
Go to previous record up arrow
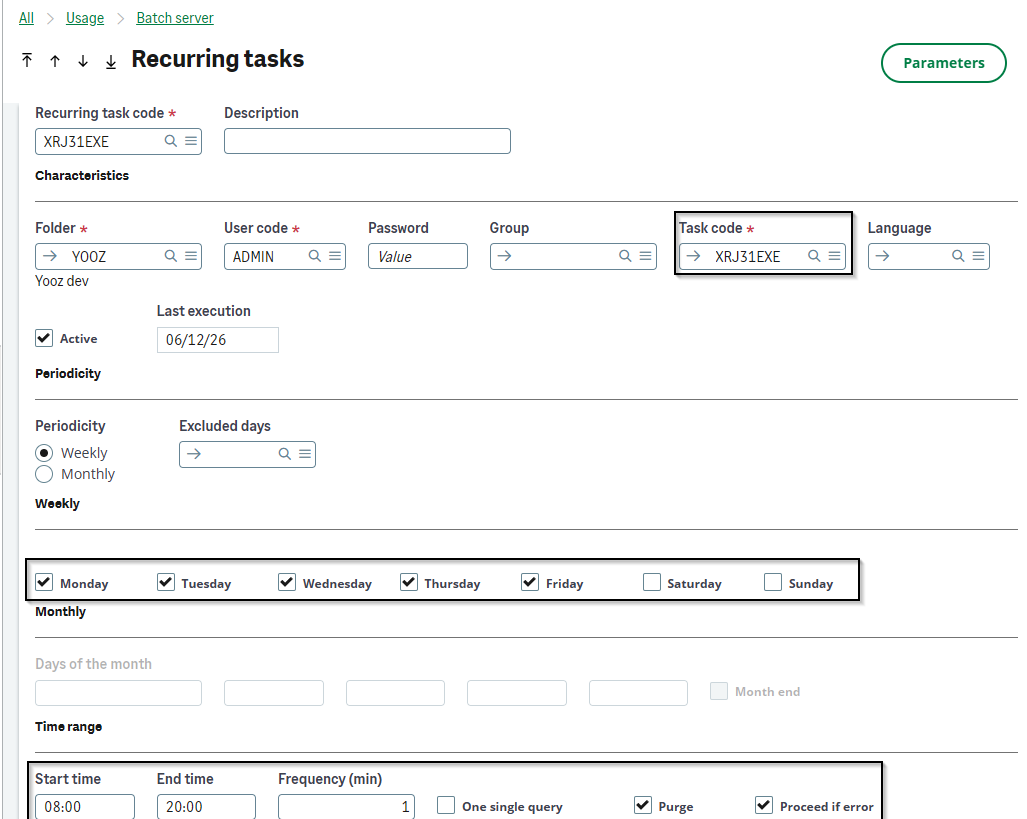coord(55,61)
